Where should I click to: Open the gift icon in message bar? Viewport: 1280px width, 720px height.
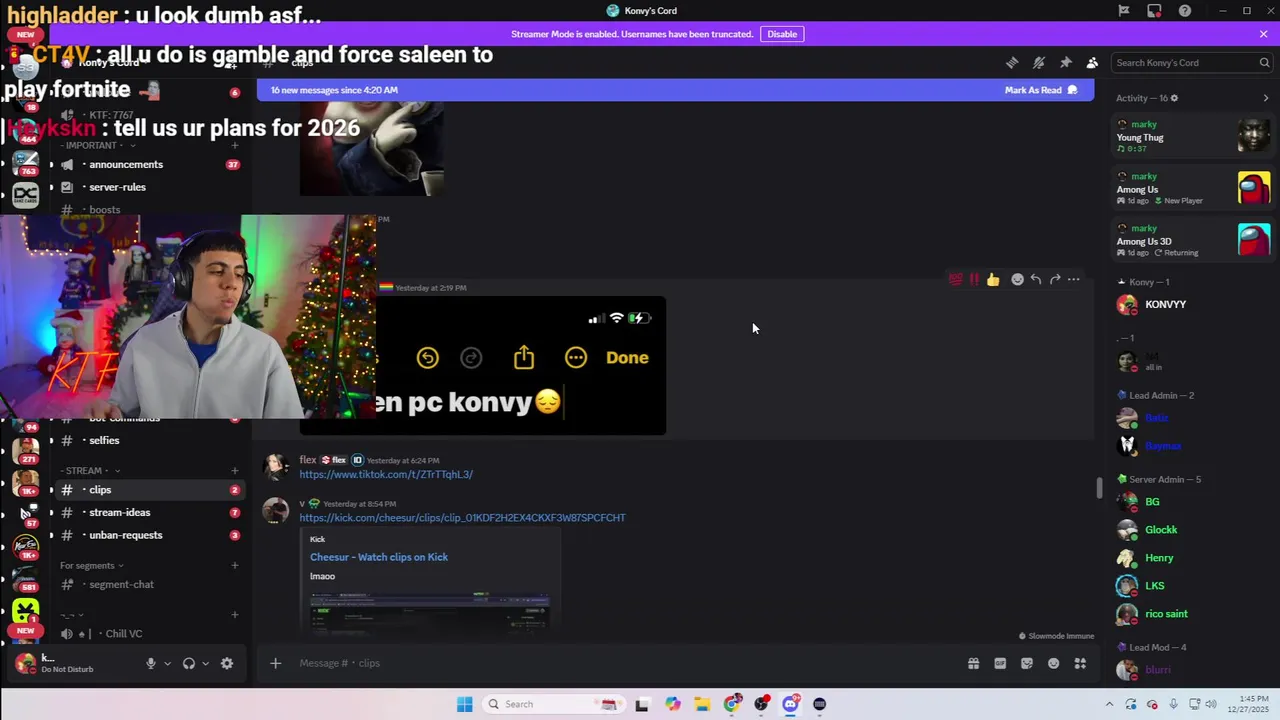pos(973,663)
